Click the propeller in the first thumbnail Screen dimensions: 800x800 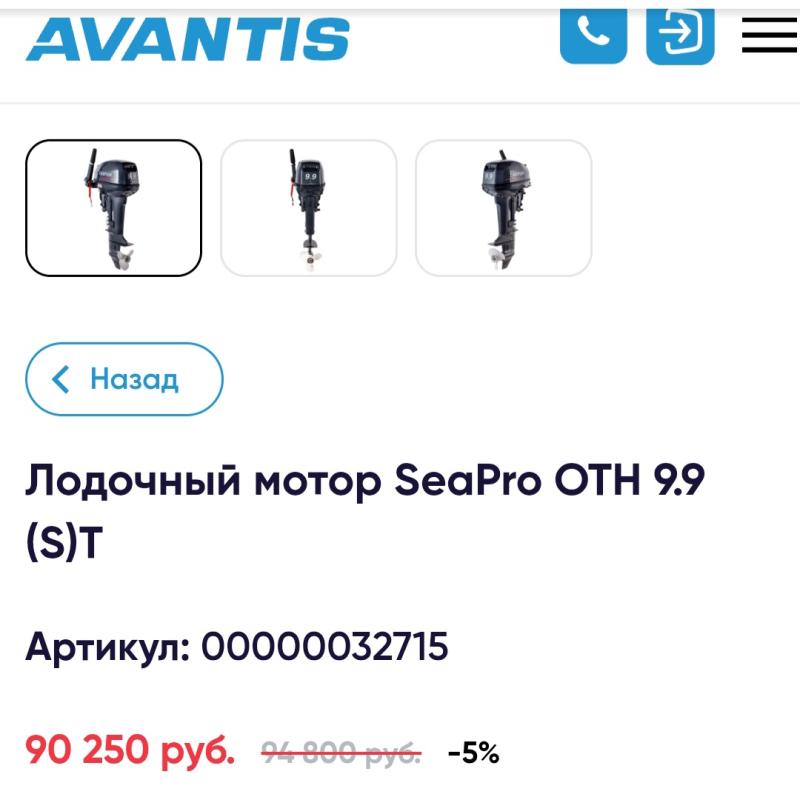(124, 259)
